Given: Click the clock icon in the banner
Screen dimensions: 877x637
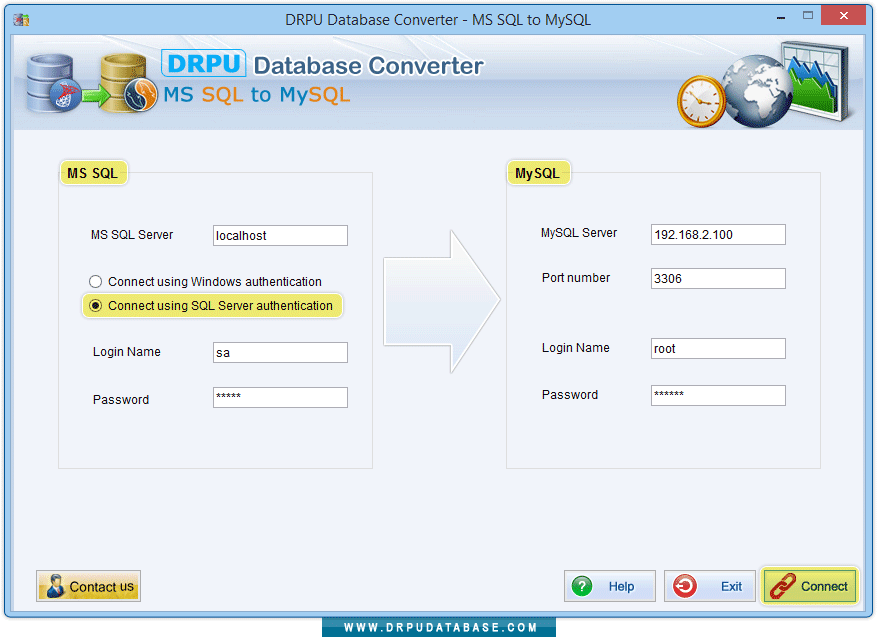Looking at the screenshot, I should point(701,101).
